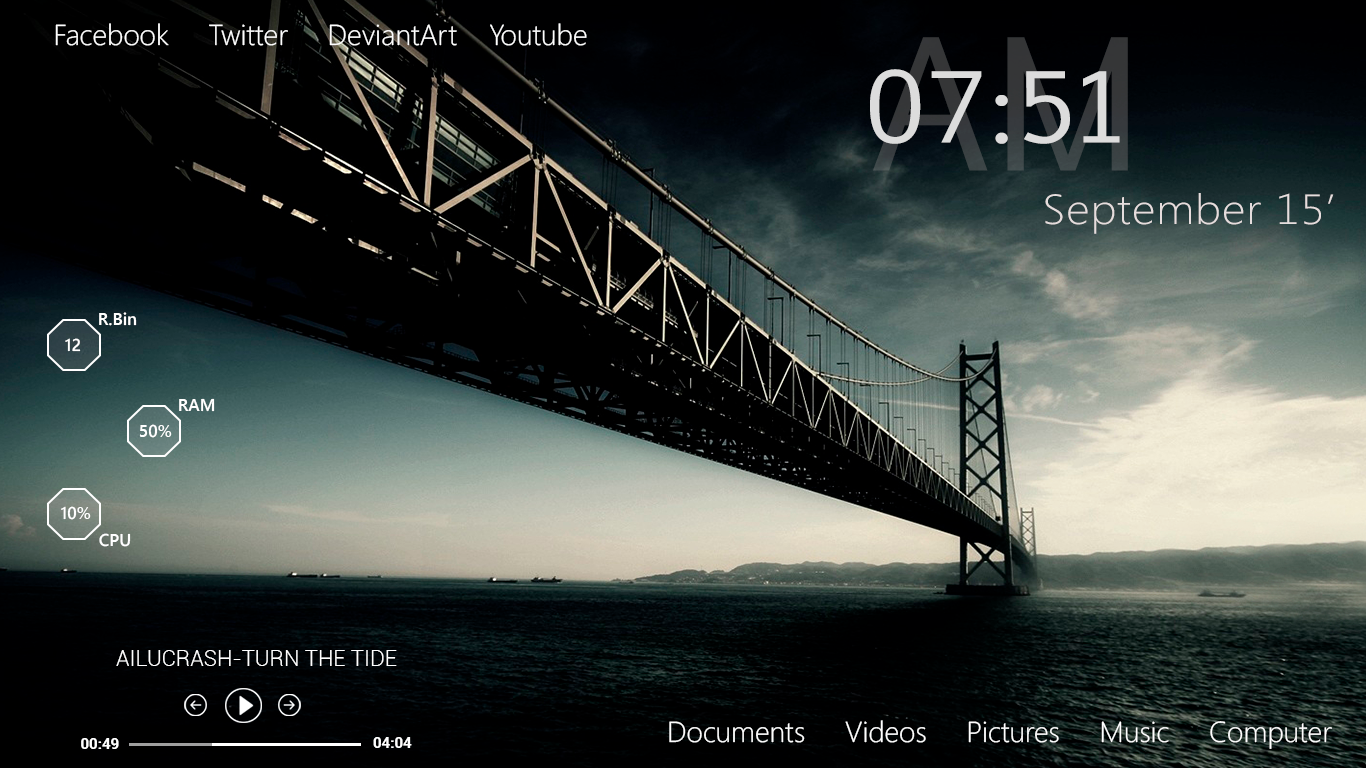Click the CPU usage octagon showing 10%
The width and height of the screenshot is (1366, 768).
coord(74,514)
